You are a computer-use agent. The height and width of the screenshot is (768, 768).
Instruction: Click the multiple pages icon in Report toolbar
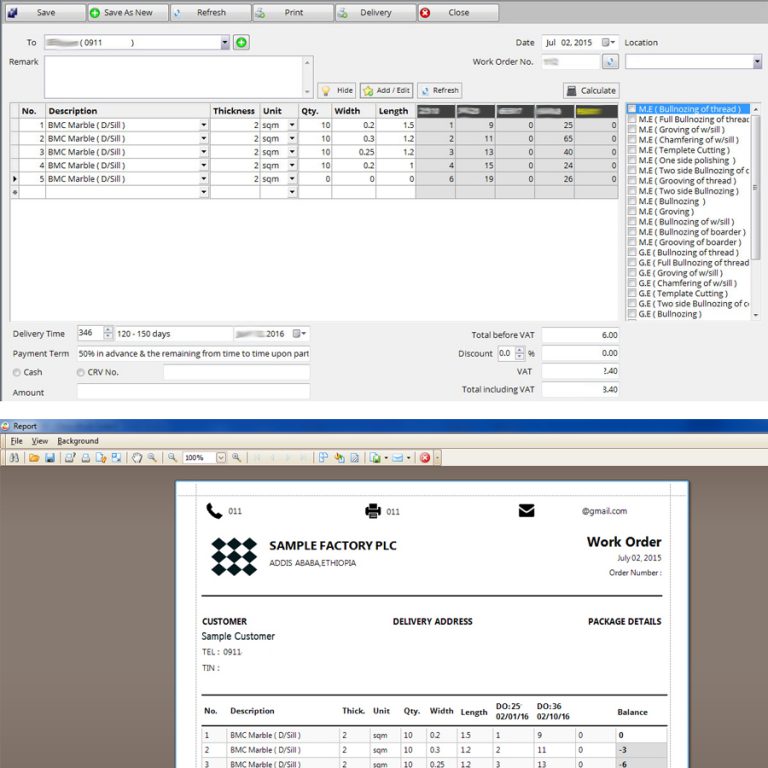click(x=323, y=457)
